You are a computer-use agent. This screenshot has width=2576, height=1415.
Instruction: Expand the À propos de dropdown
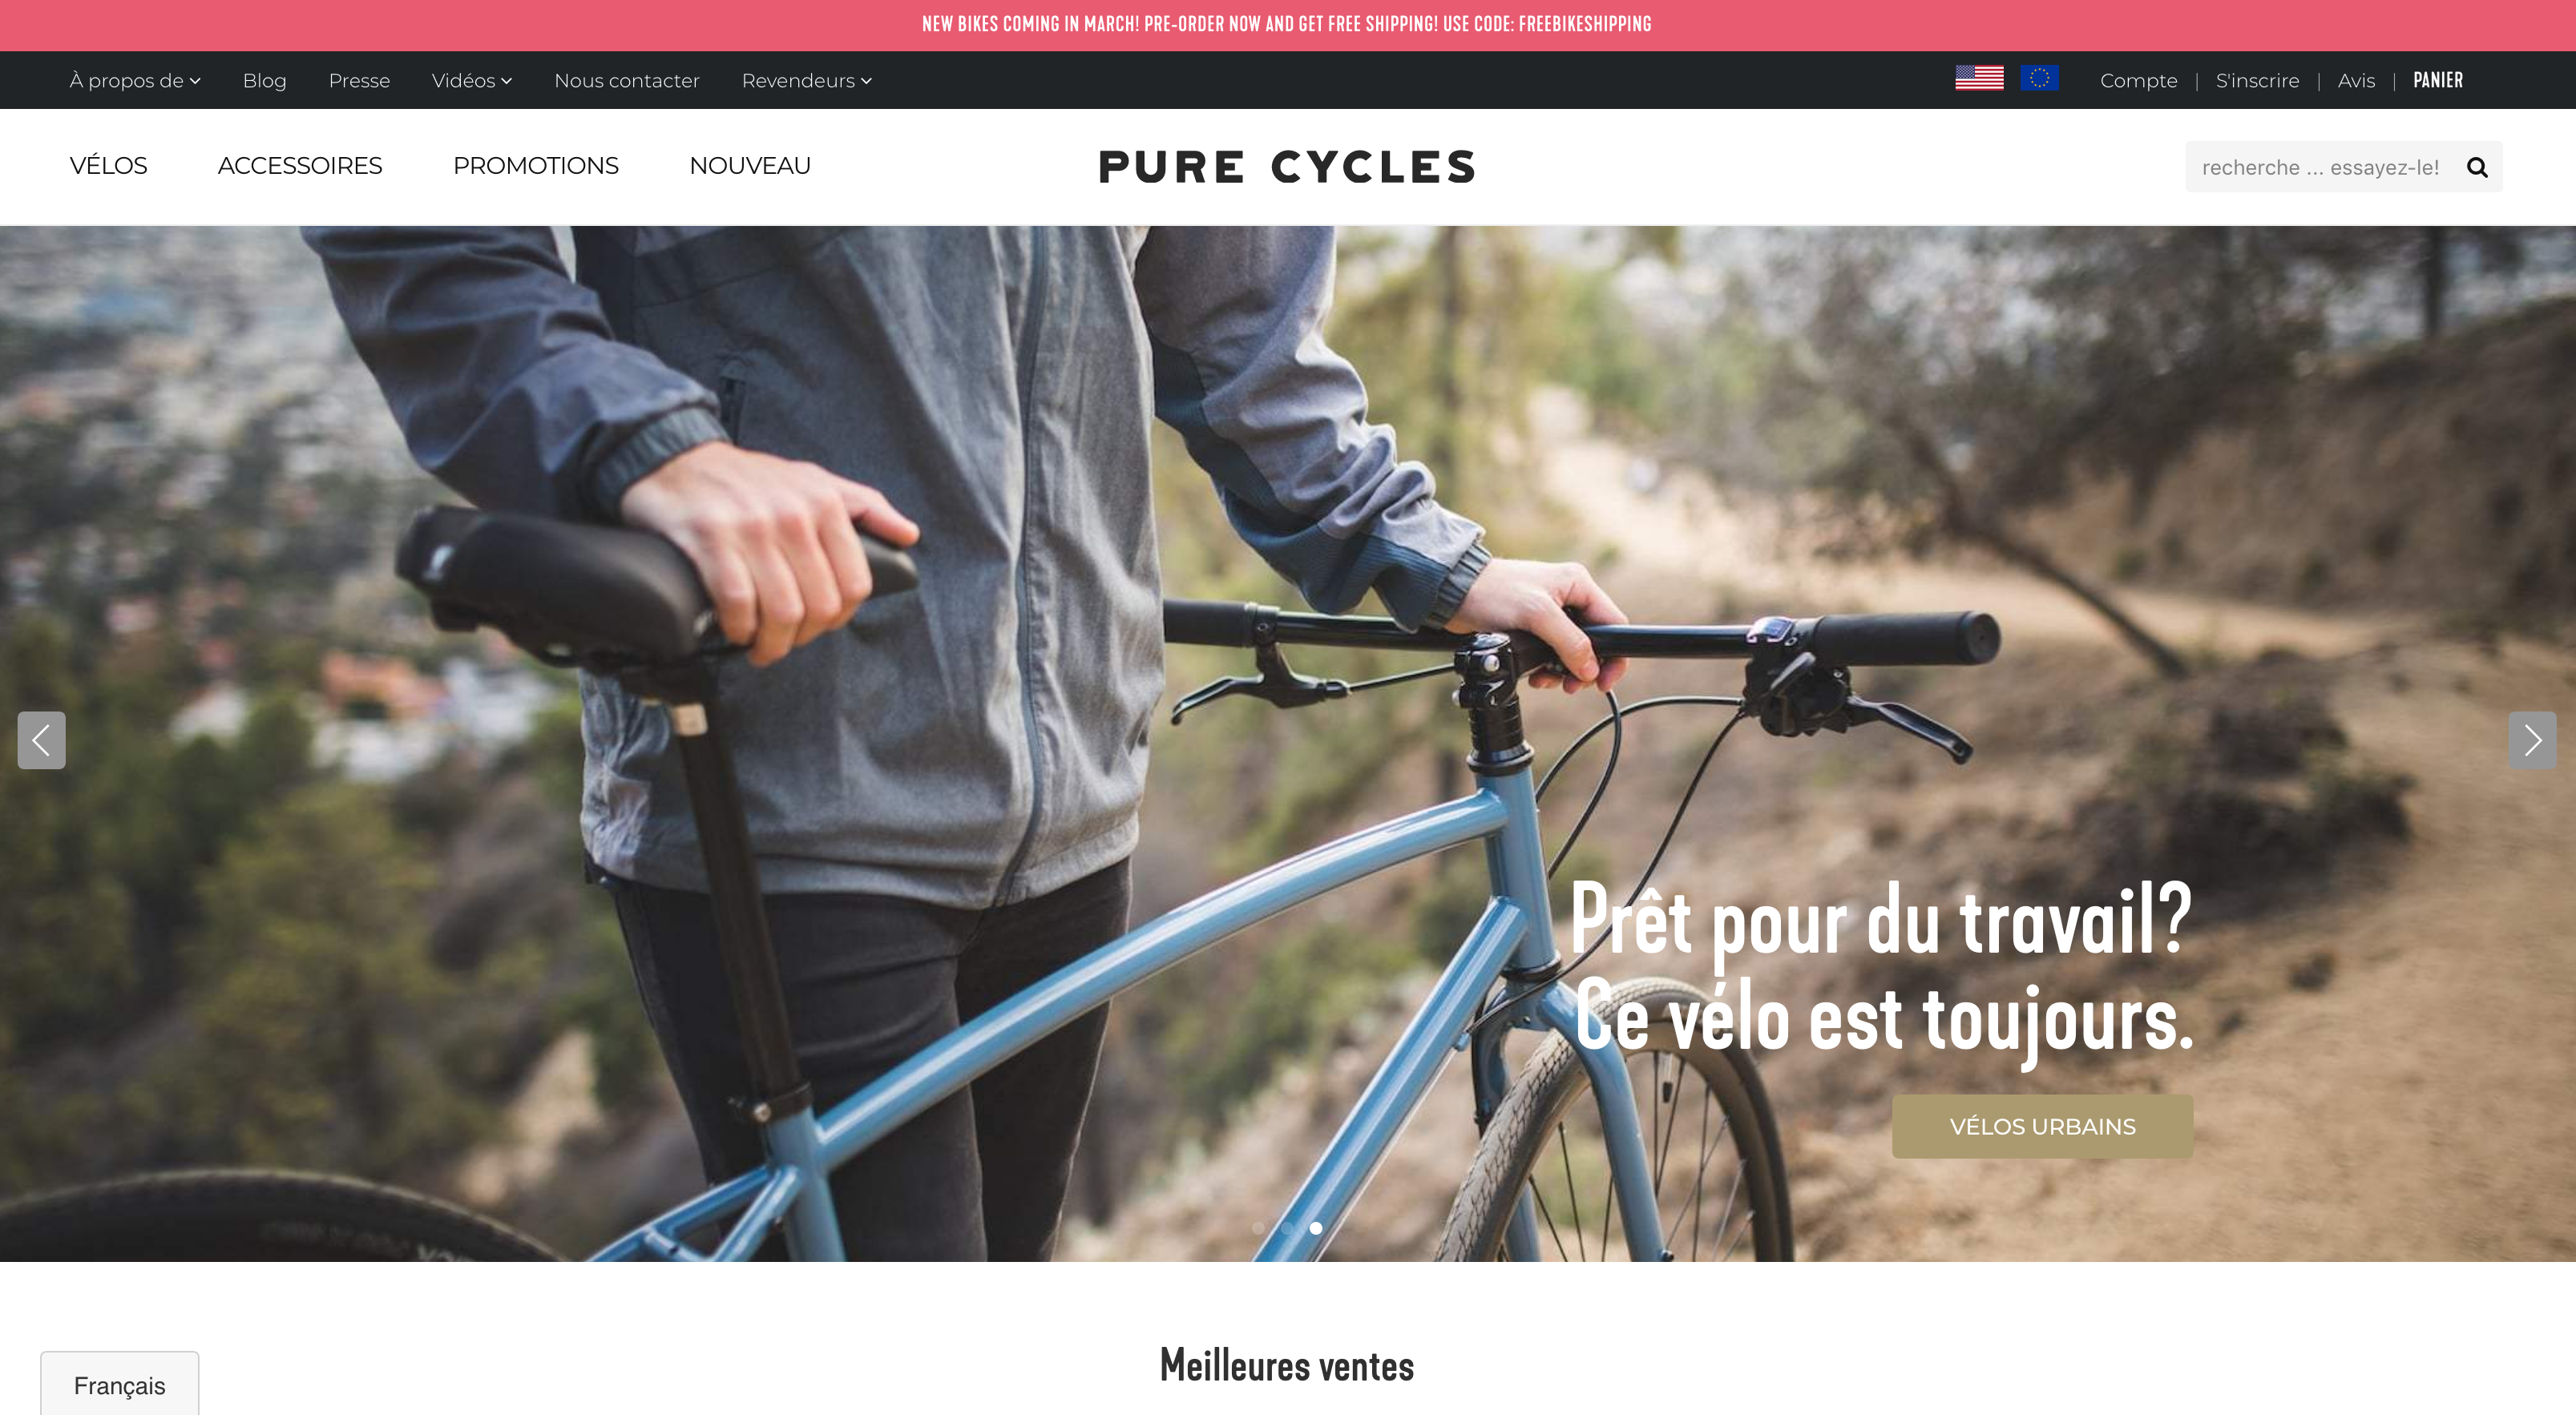point(135,80)
